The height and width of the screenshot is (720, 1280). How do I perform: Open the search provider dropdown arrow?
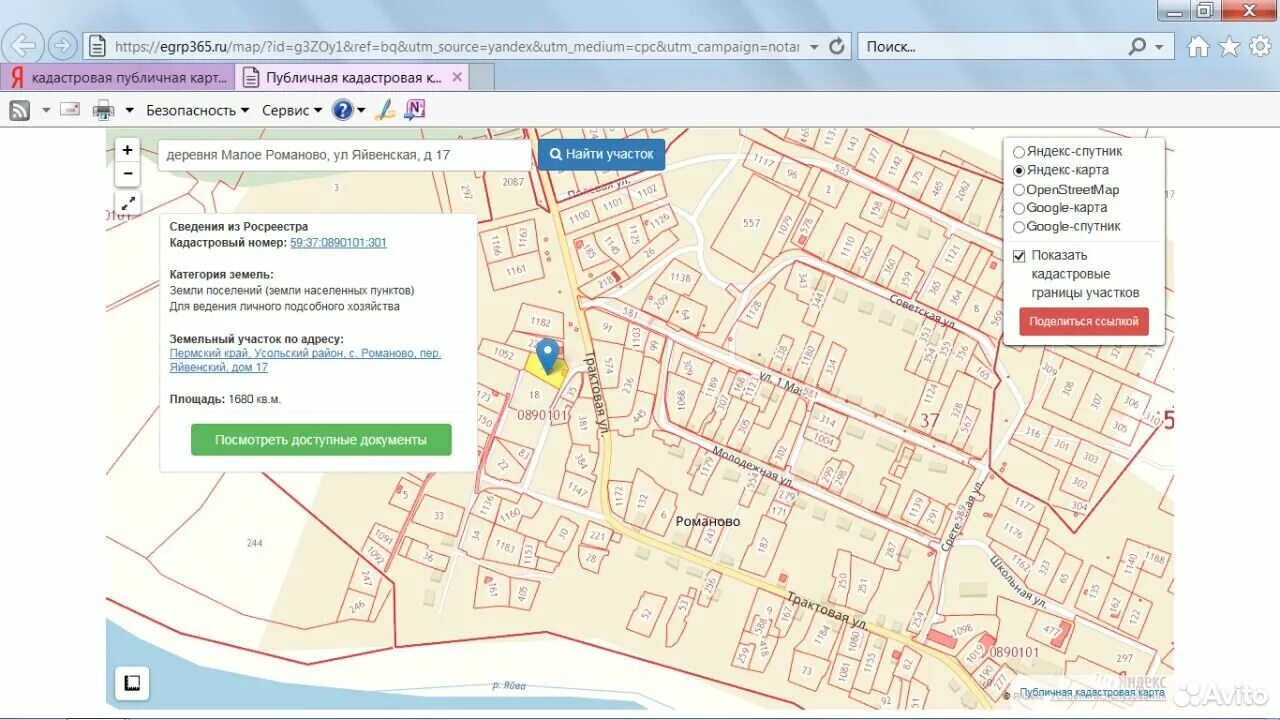click(x=1160, y=46)
